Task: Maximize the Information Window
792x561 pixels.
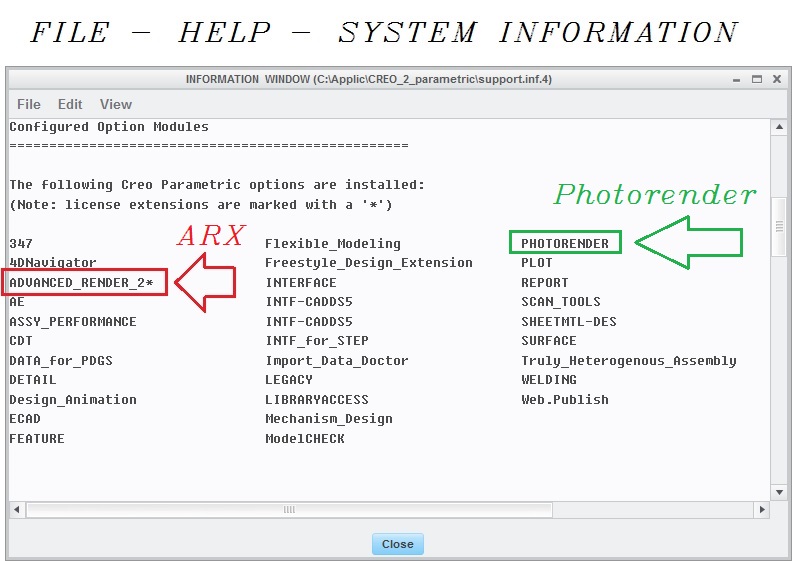Action: [x=757, y=79]
